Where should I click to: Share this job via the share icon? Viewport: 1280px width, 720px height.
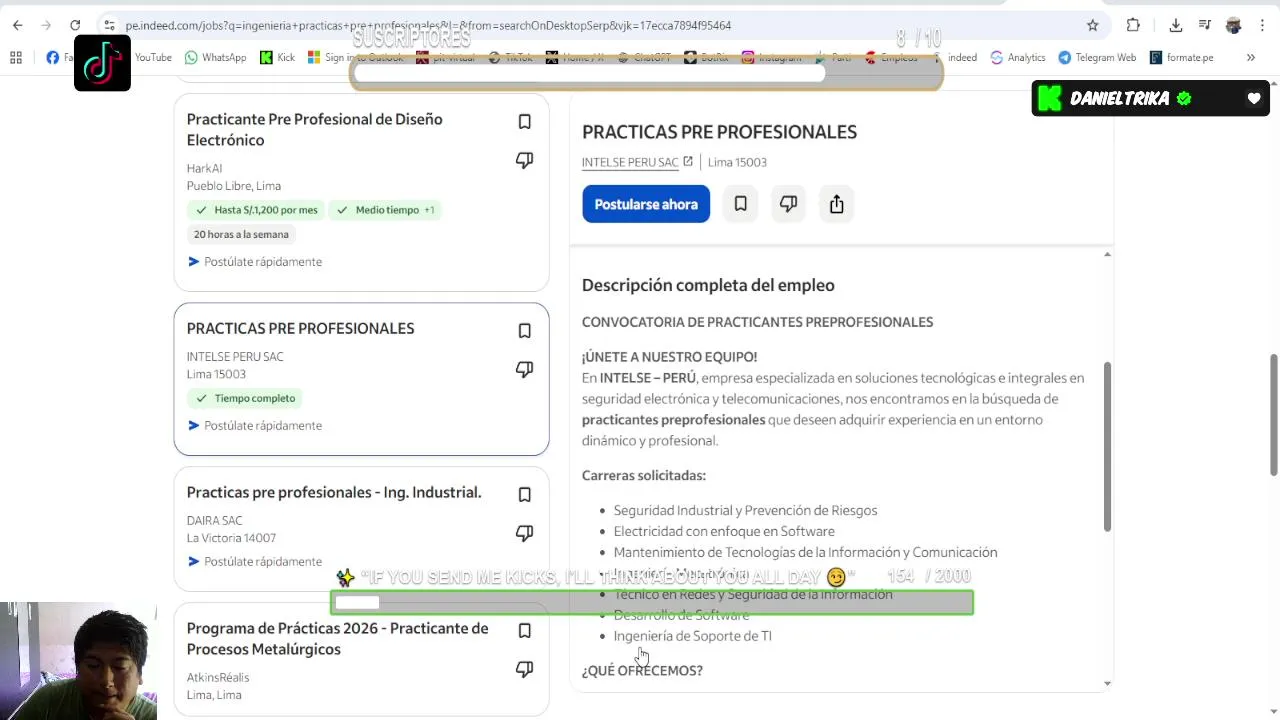coord(836,204)
